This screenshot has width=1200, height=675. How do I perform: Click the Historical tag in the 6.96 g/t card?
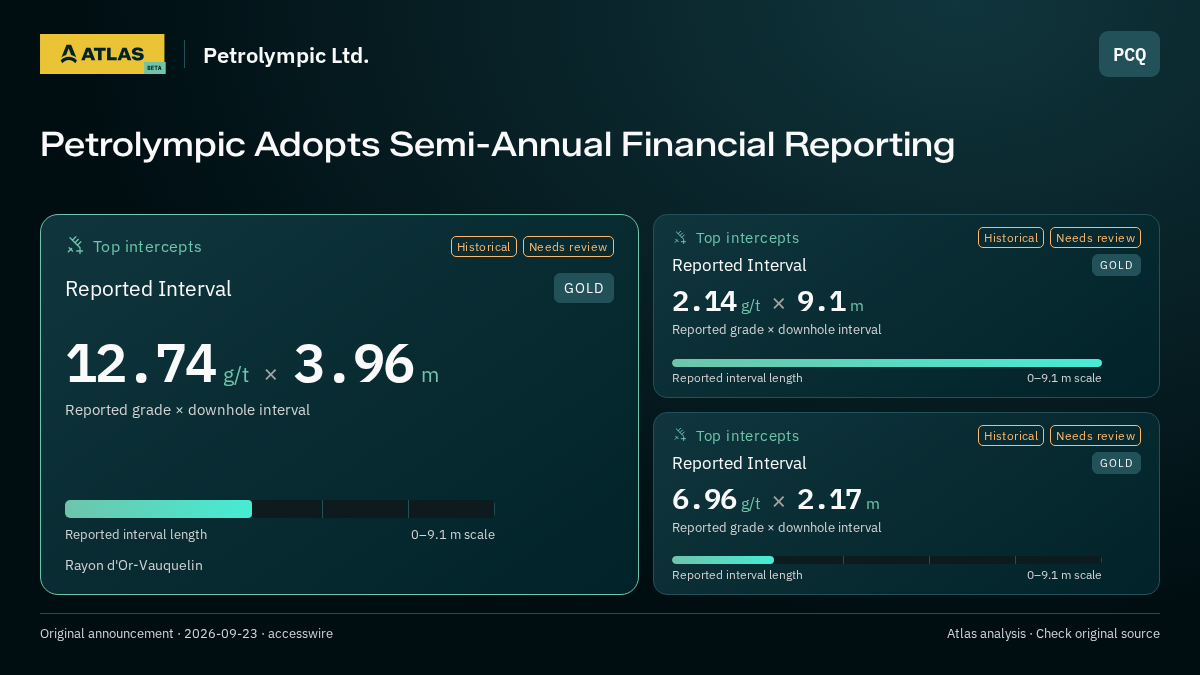point(1011,435)
